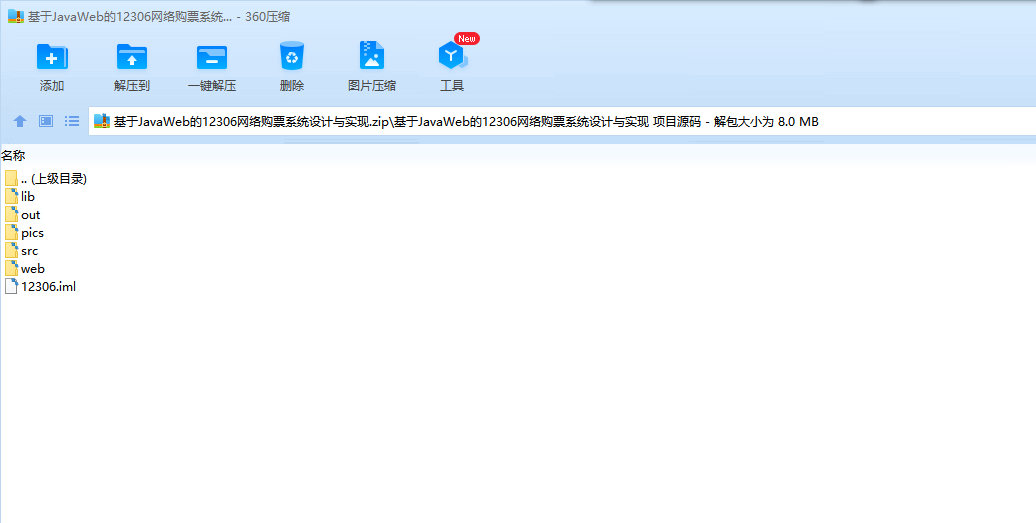1036x523 pixels.
Task: Click the file icon beside 12306.iml
Action: tap(11, 287)
